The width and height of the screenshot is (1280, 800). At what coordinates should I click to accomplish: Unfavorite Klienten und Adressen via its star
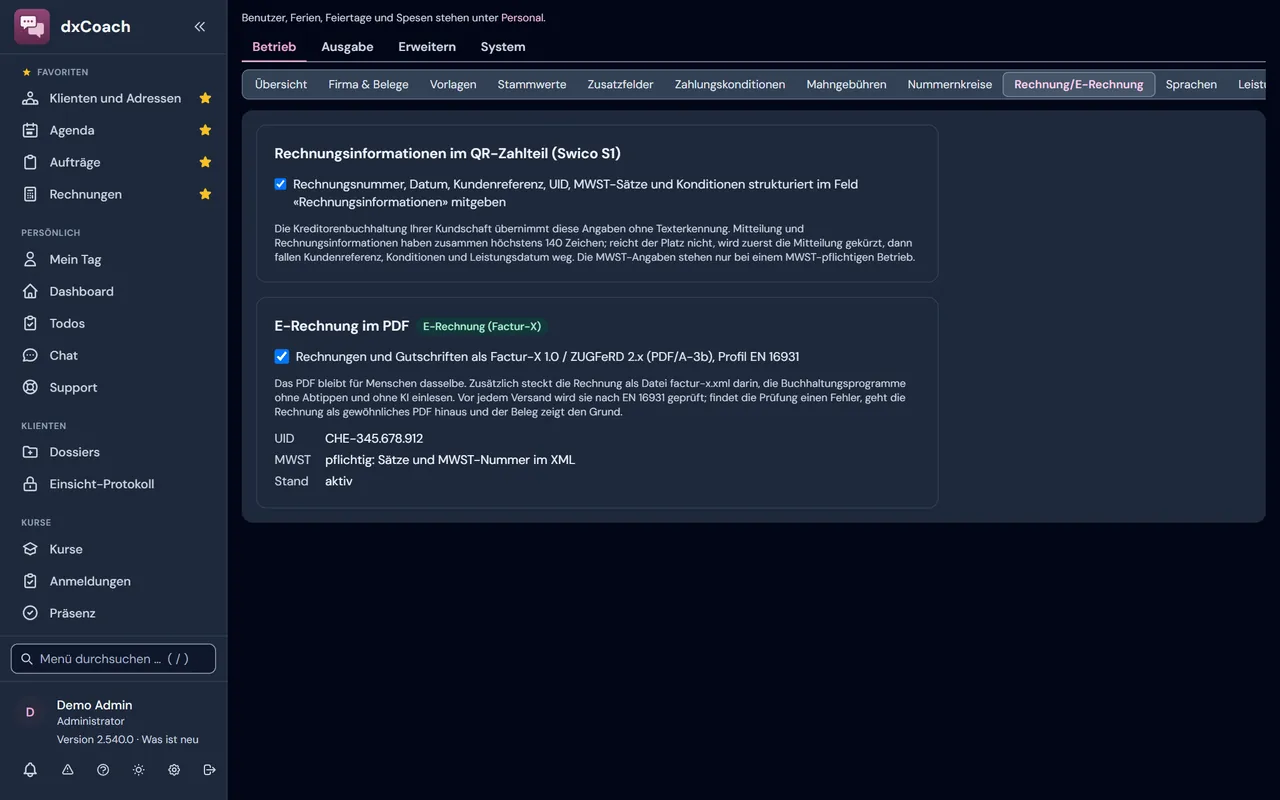click(205, 98)
